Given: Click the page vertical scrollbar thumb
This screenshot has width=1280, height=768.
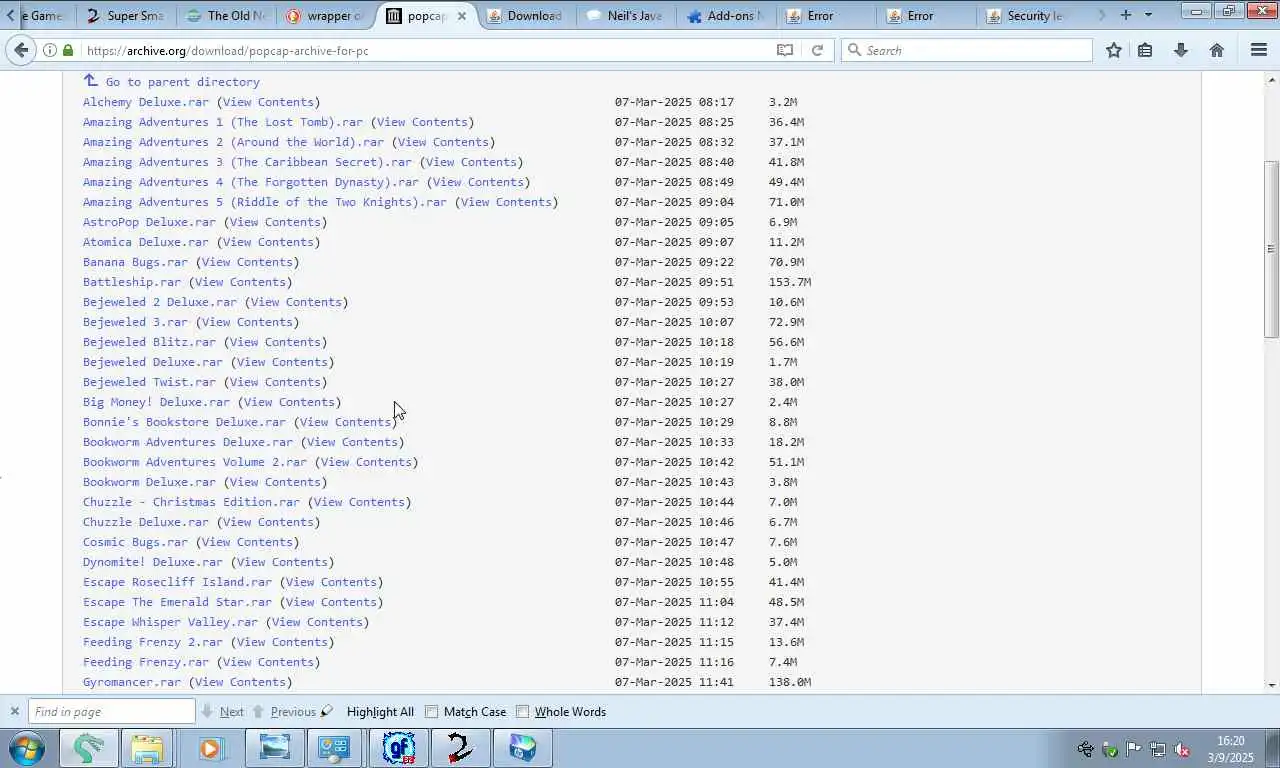Looking at the screenshot, I should 1271,249.
